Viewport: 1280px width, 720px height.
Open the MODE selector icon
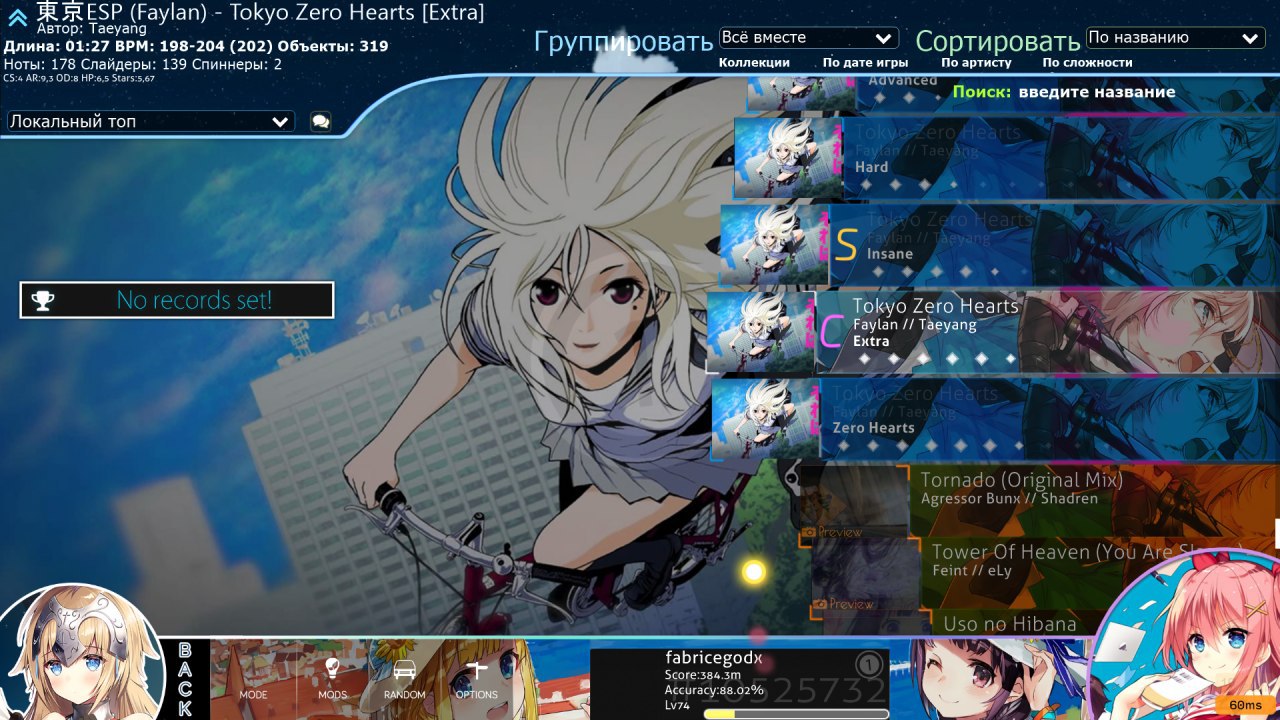[x=253, y=678]
